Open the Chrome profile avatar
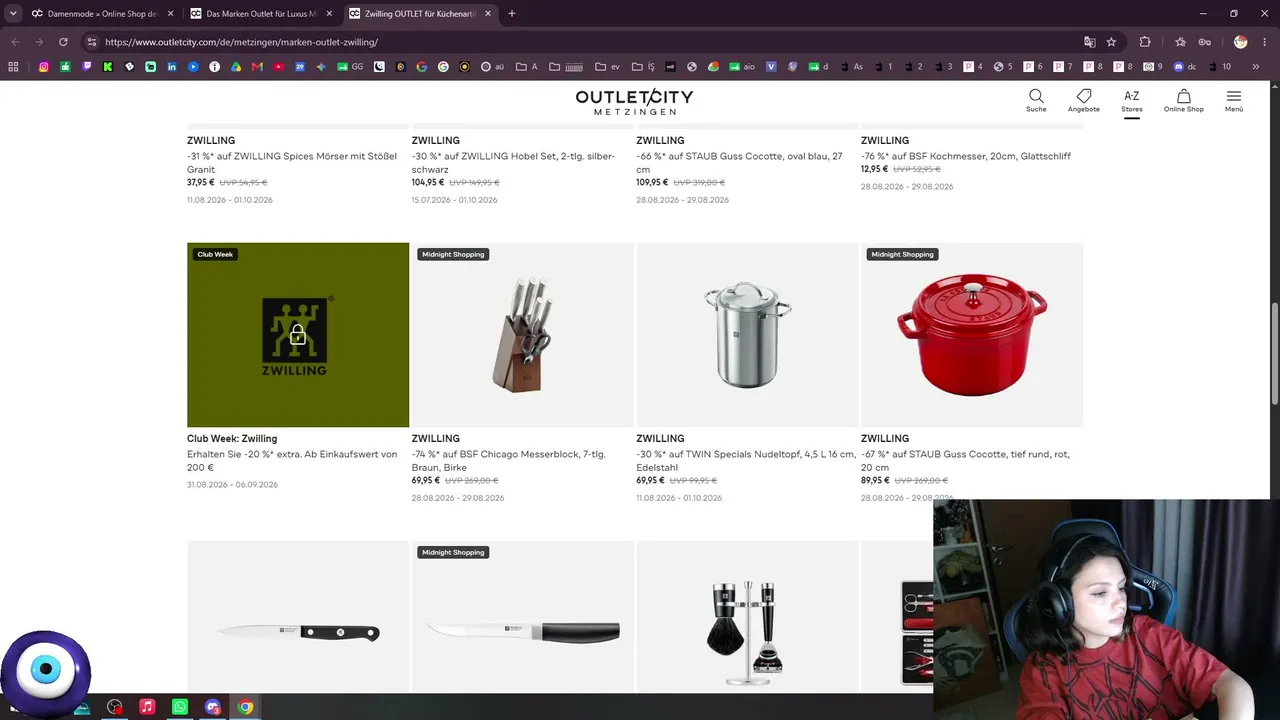1280x720 pixels. point(1241,42)
